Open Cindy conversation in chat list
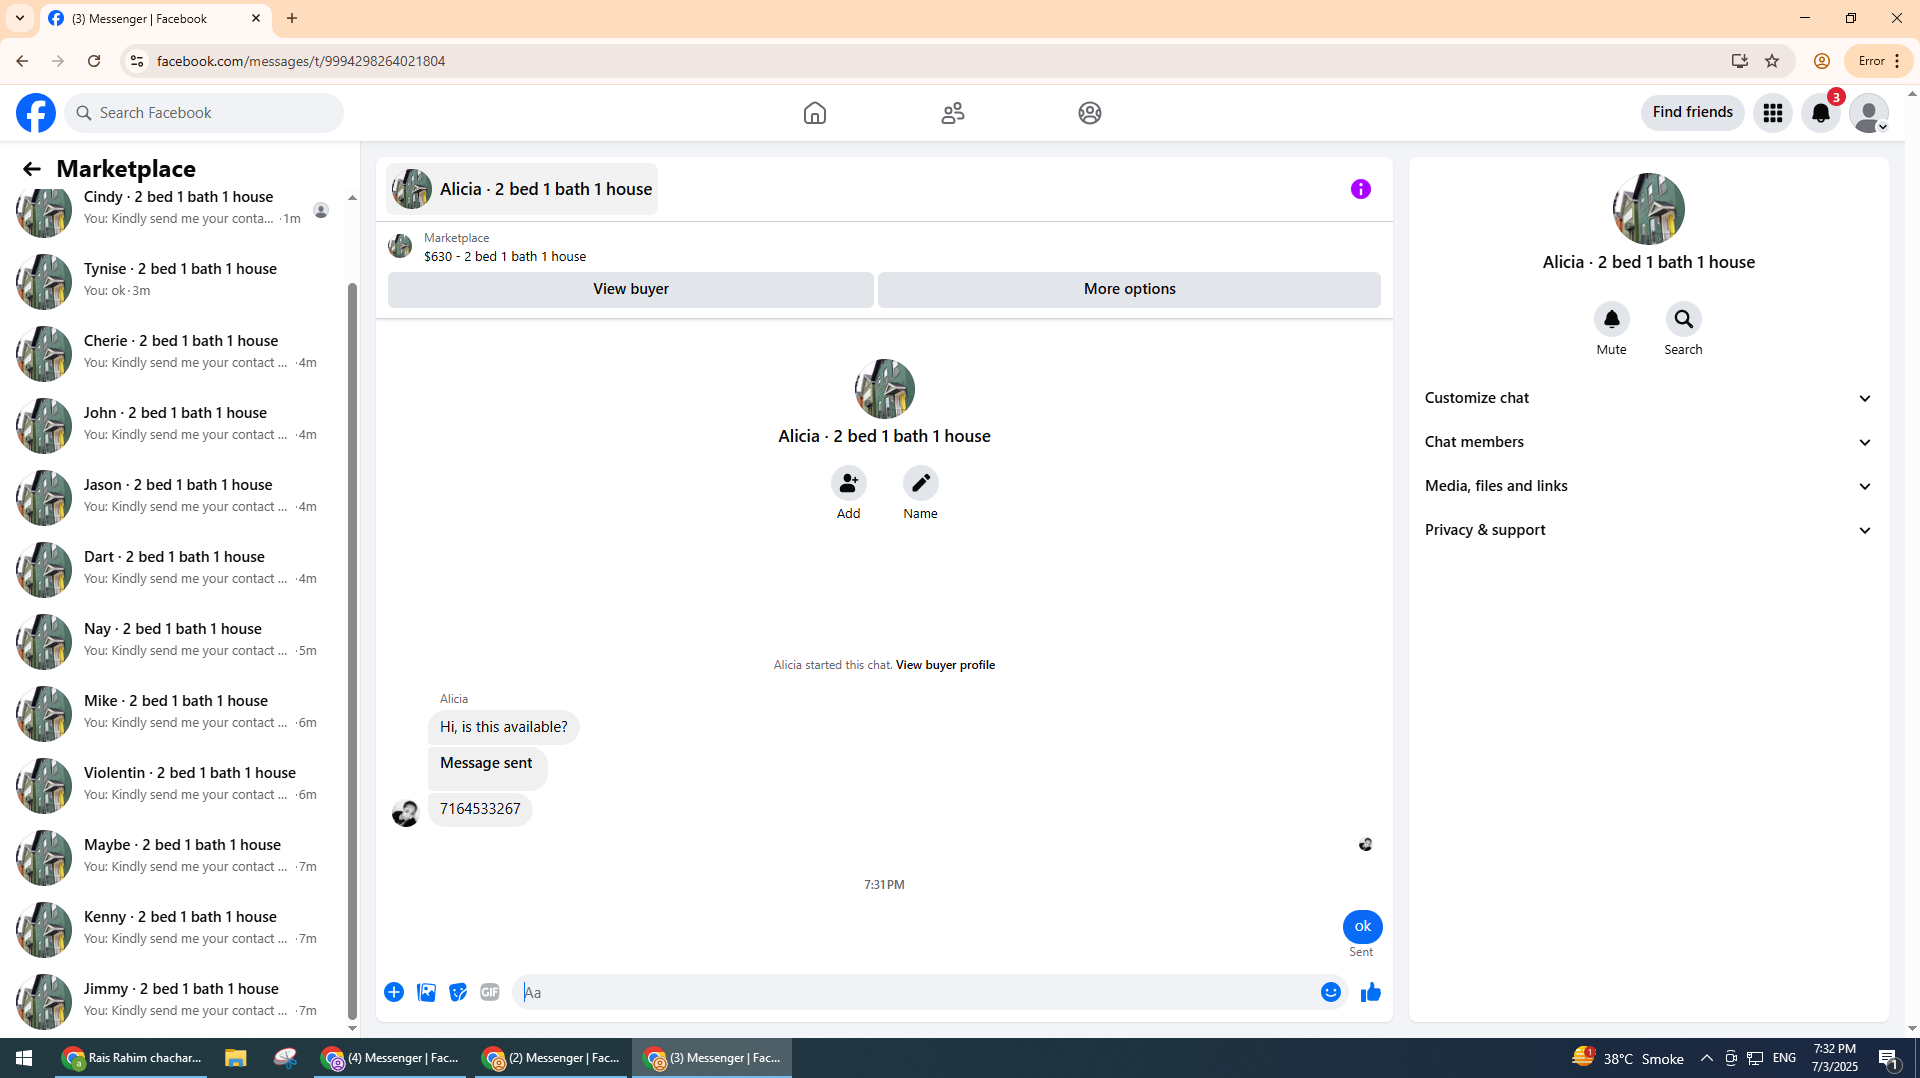The height and width of the screenshot is (1078, 1920). coord(175,210)
